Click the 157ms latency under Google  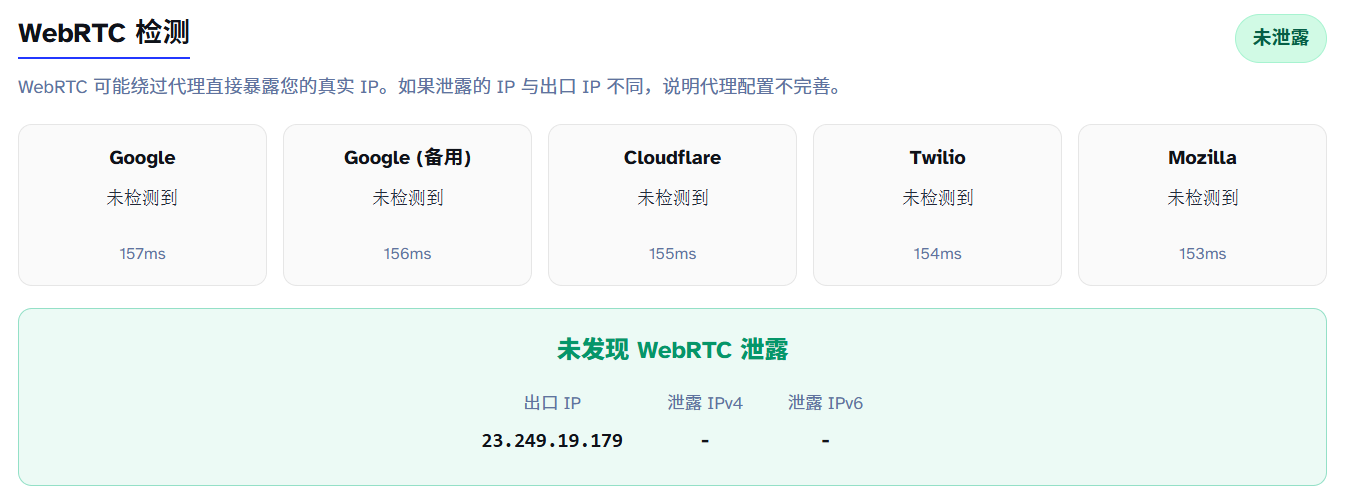142,254
